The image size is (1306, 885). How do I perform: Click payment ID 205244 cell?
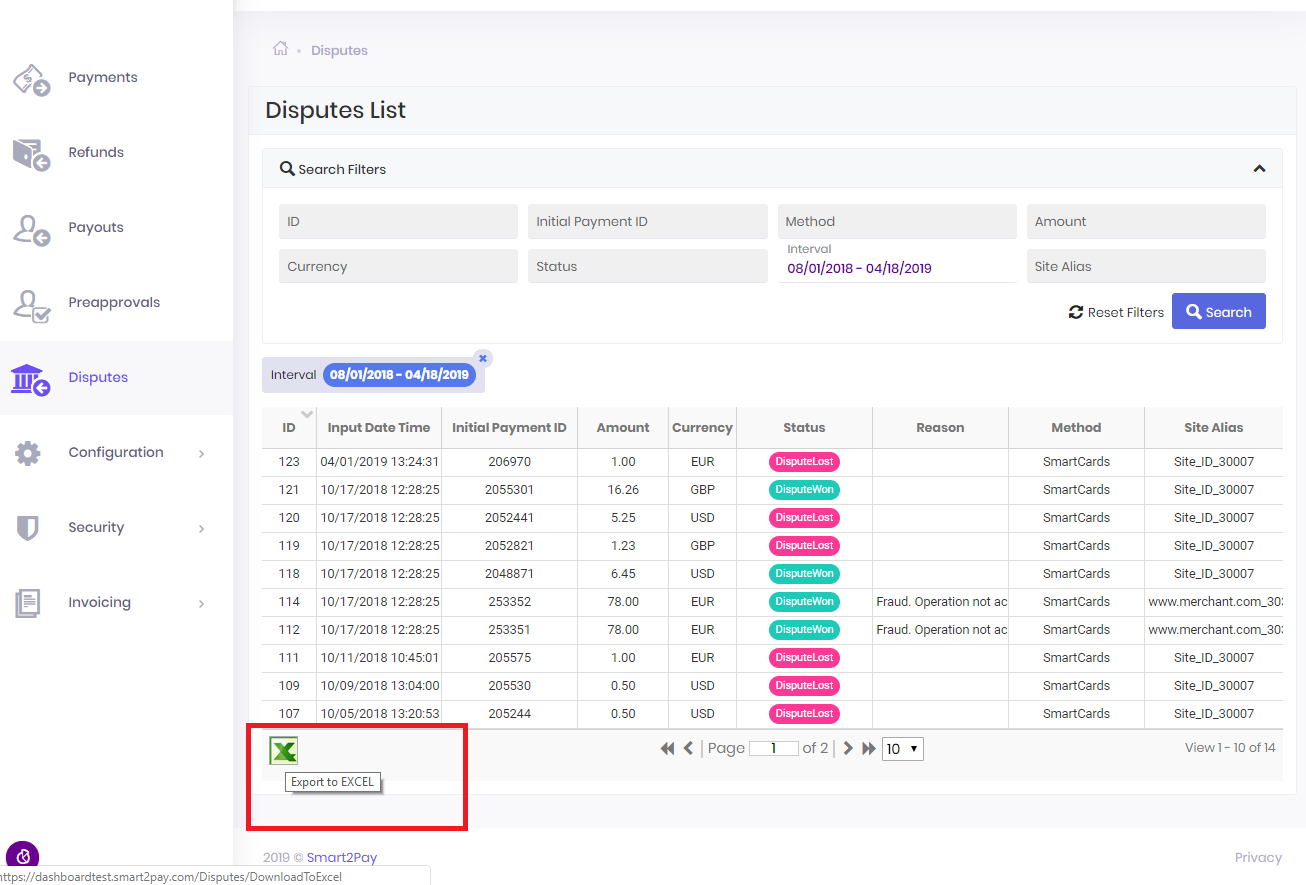tap(509, 714)
